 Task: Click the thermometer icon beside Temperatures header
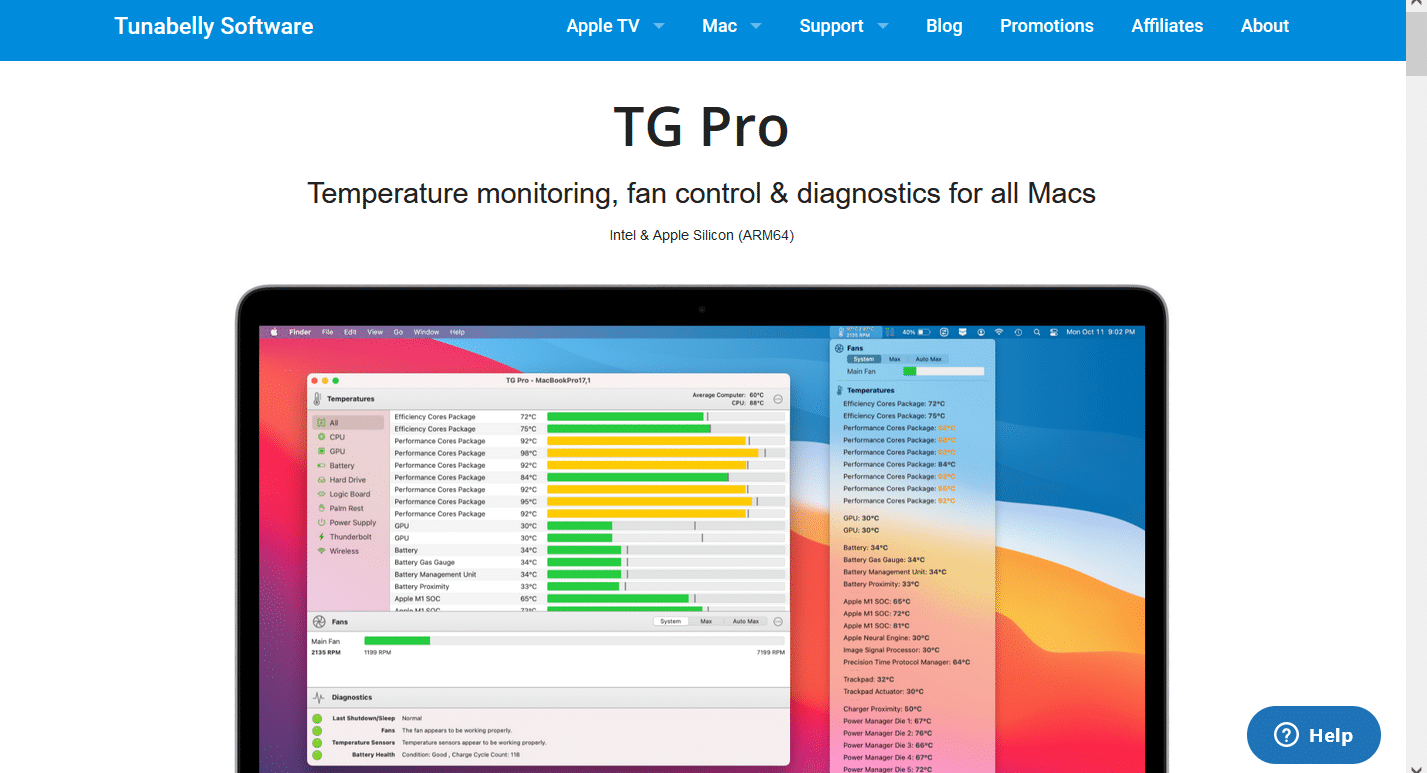pyautogui.click(x=317, y=398)
